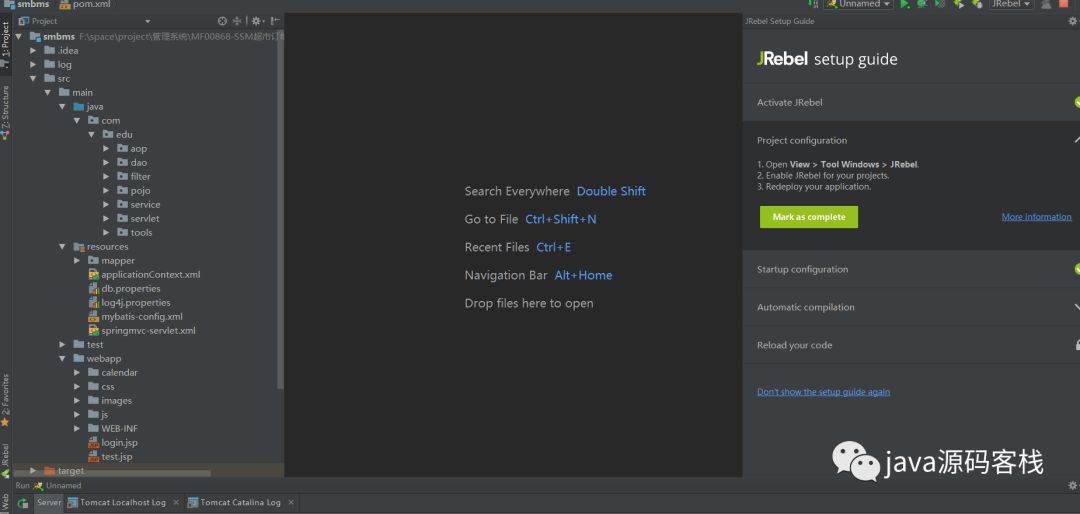Open the Web side tab
The width and height of the screenshot is (1080, 514).
(x=6, y=502)
